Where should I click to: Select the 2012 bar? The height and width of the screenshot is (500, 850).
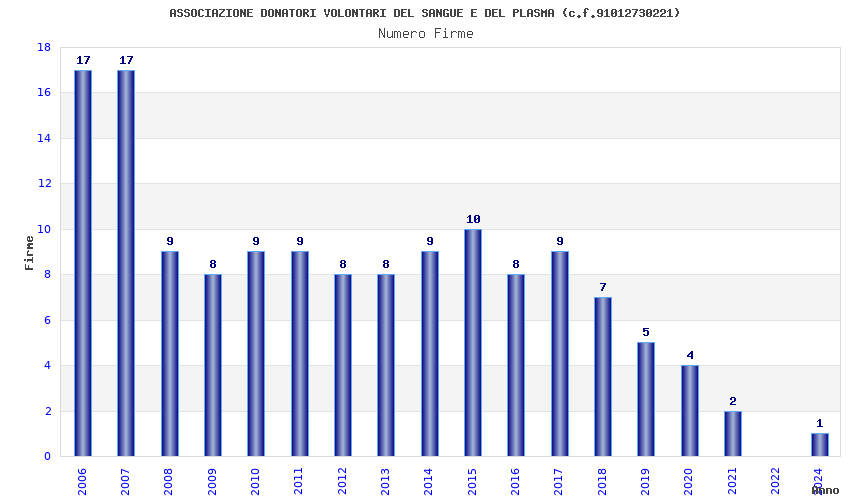[x=343, y=365]
